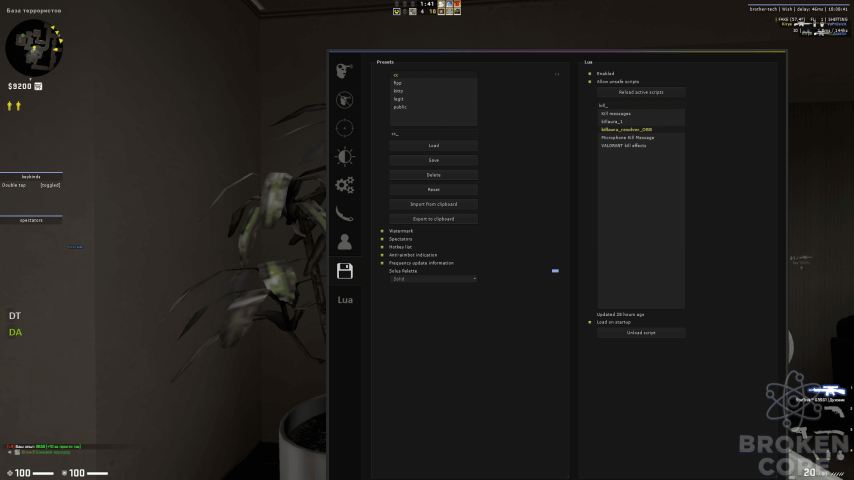
Task: Select the 'killaura_1' script
Action: click(x=641, y=121)
